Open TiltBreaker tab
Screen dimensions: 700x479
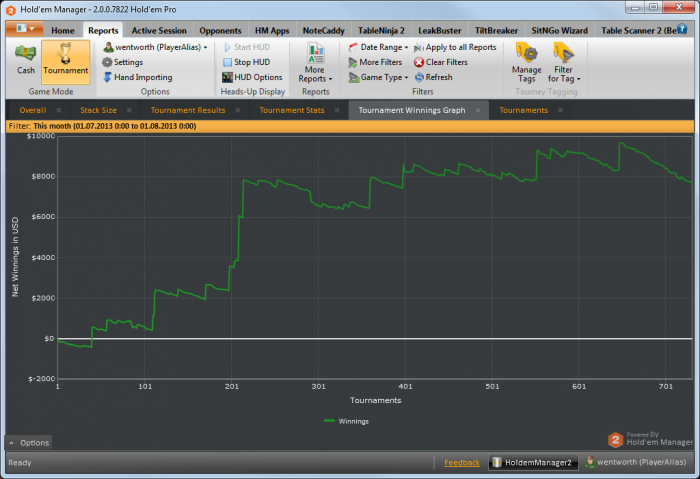click(x=496, y=30)
